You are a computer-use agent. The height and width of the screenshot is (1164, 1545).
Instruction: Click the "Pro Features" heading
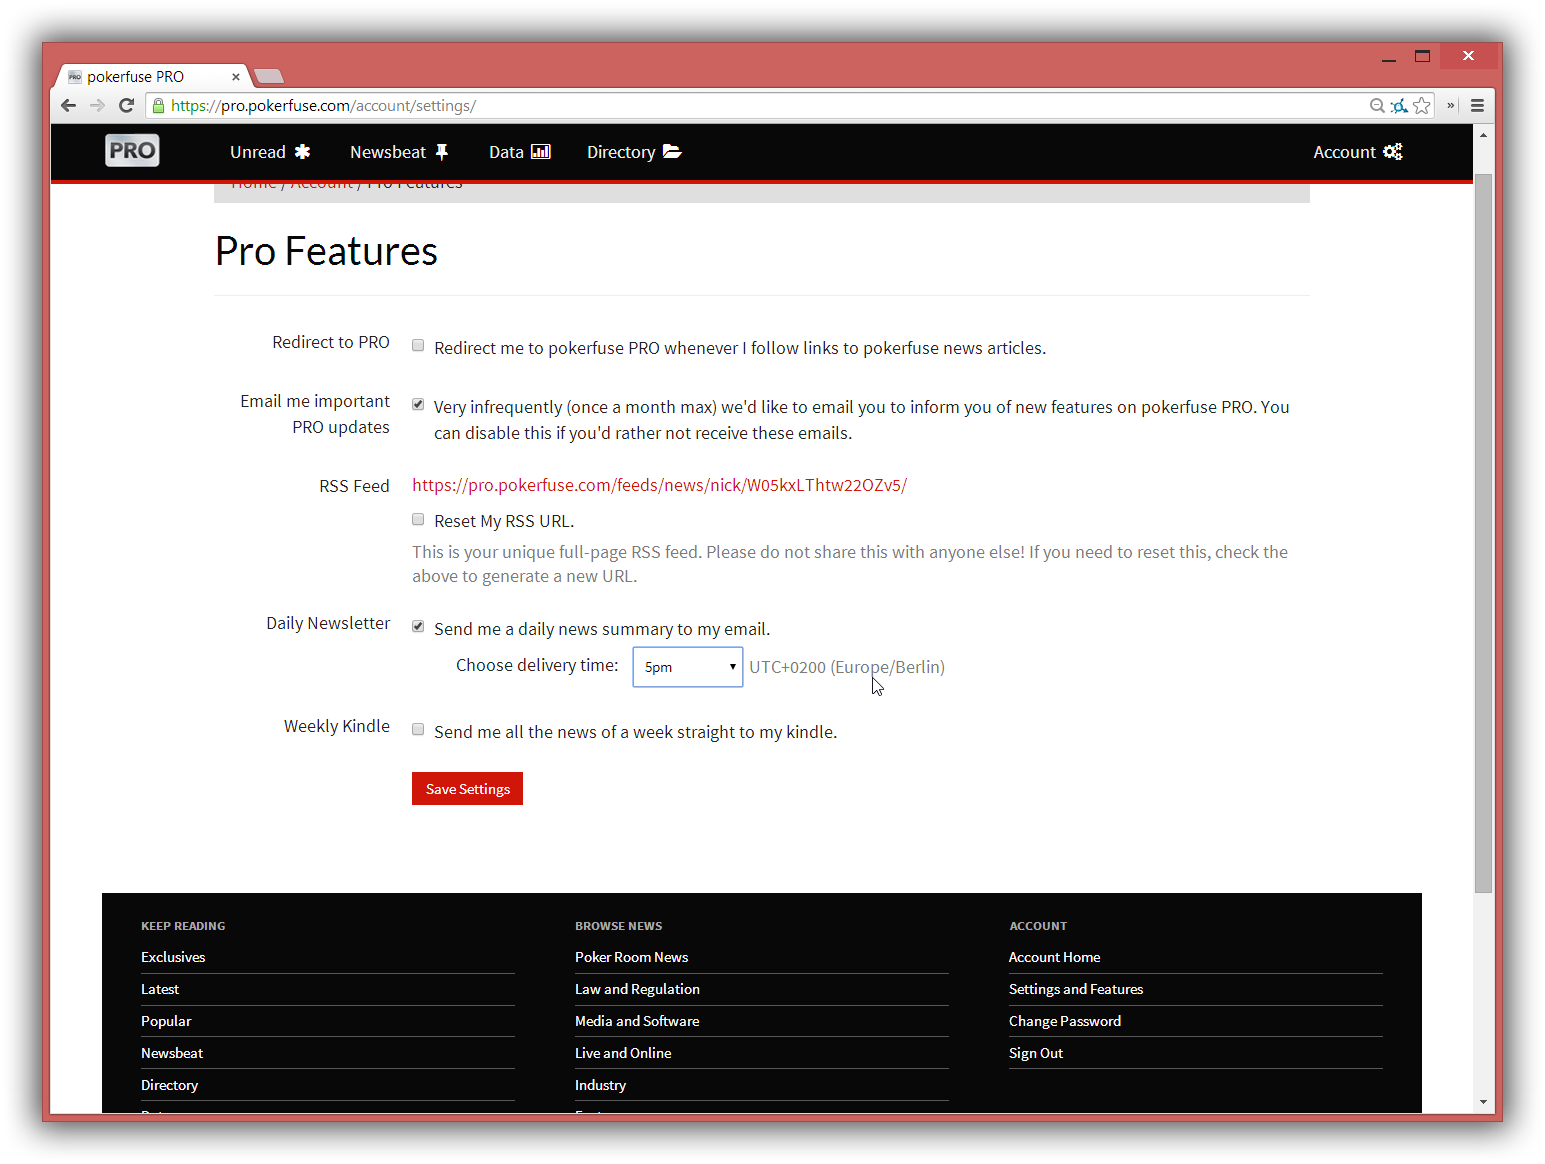tap(326, 251)
